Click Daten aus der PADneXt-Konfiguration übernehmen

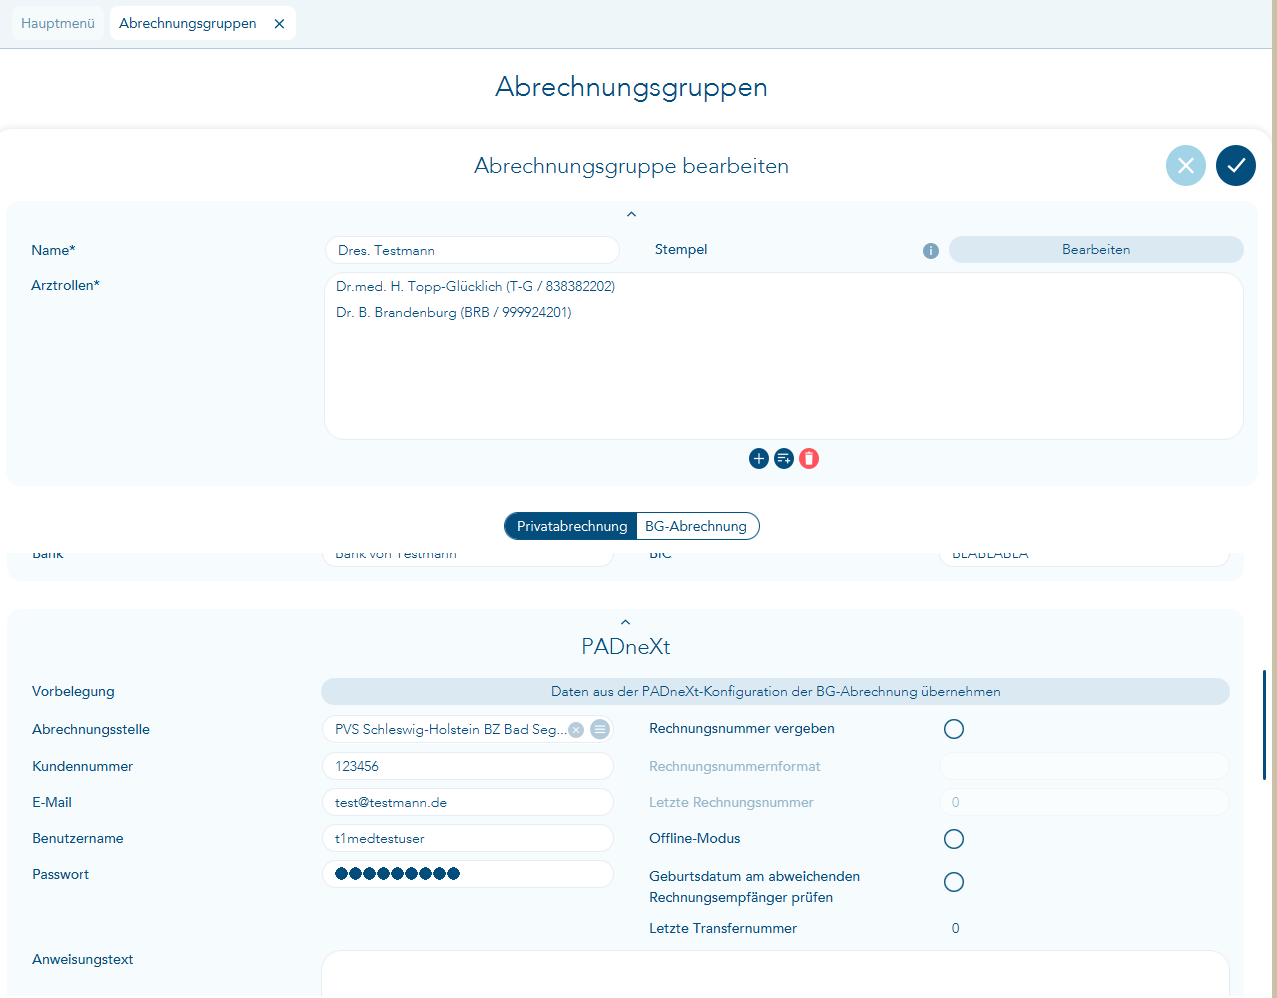point(775,692)
